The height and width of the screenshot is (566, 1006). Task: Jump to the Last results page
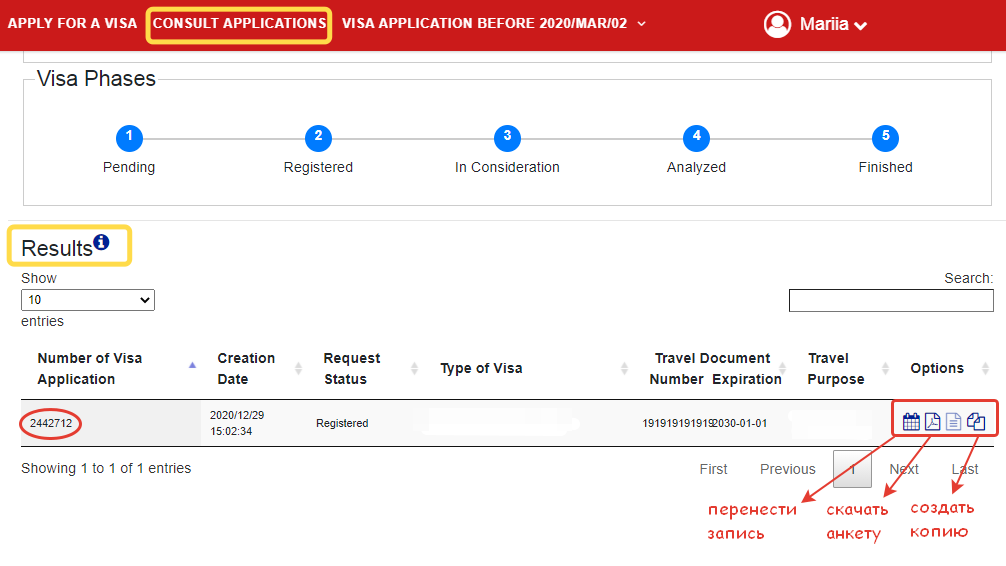click(x=965, y=469)
